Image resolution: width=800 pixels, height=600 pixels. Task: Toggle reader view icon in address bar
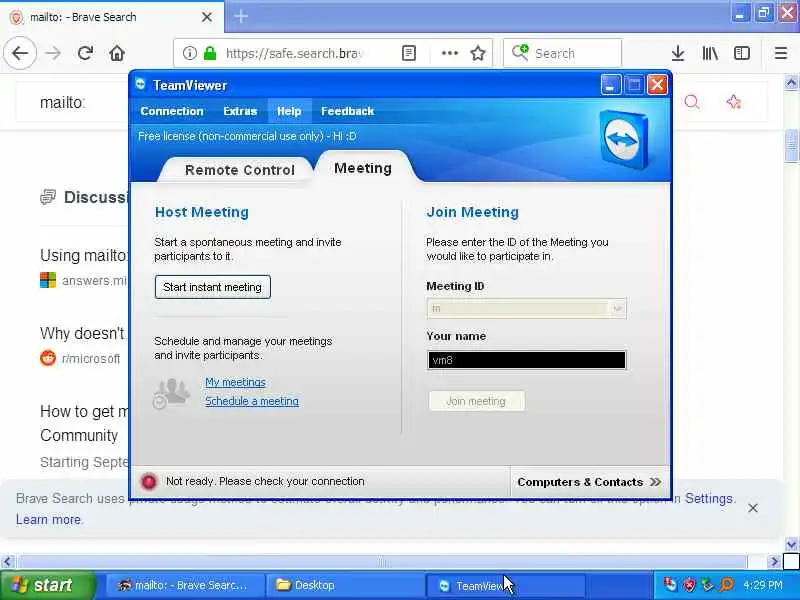pos(409,53)
